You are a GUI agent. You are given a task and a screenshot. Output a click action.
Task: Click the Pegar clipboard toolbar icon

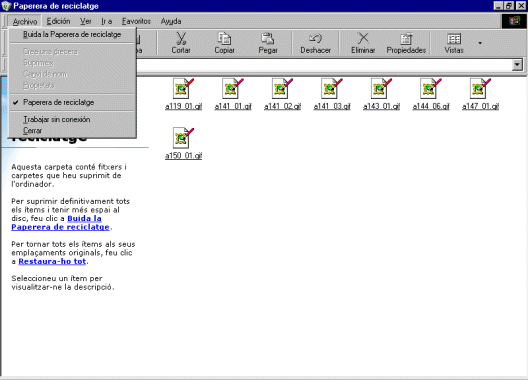click(x=268, y=38)
